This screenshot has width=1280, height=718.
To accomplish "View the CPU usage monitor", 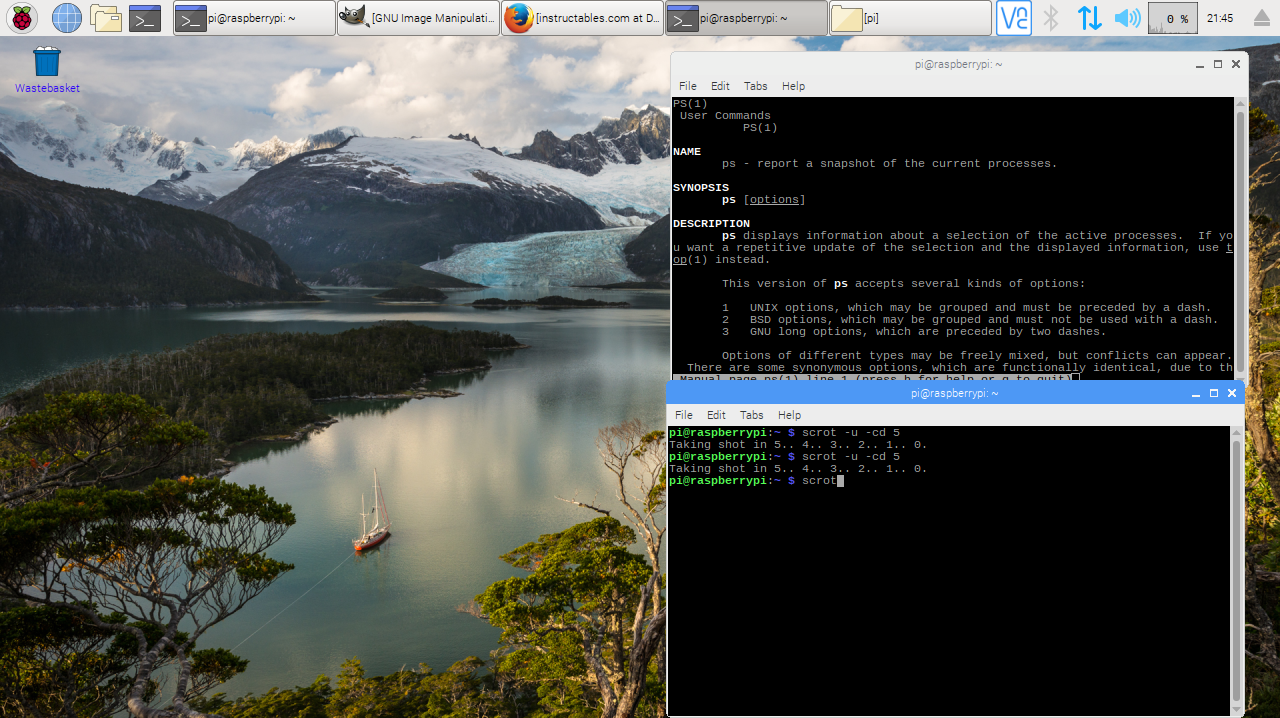I will click(x=1171, y=17).
